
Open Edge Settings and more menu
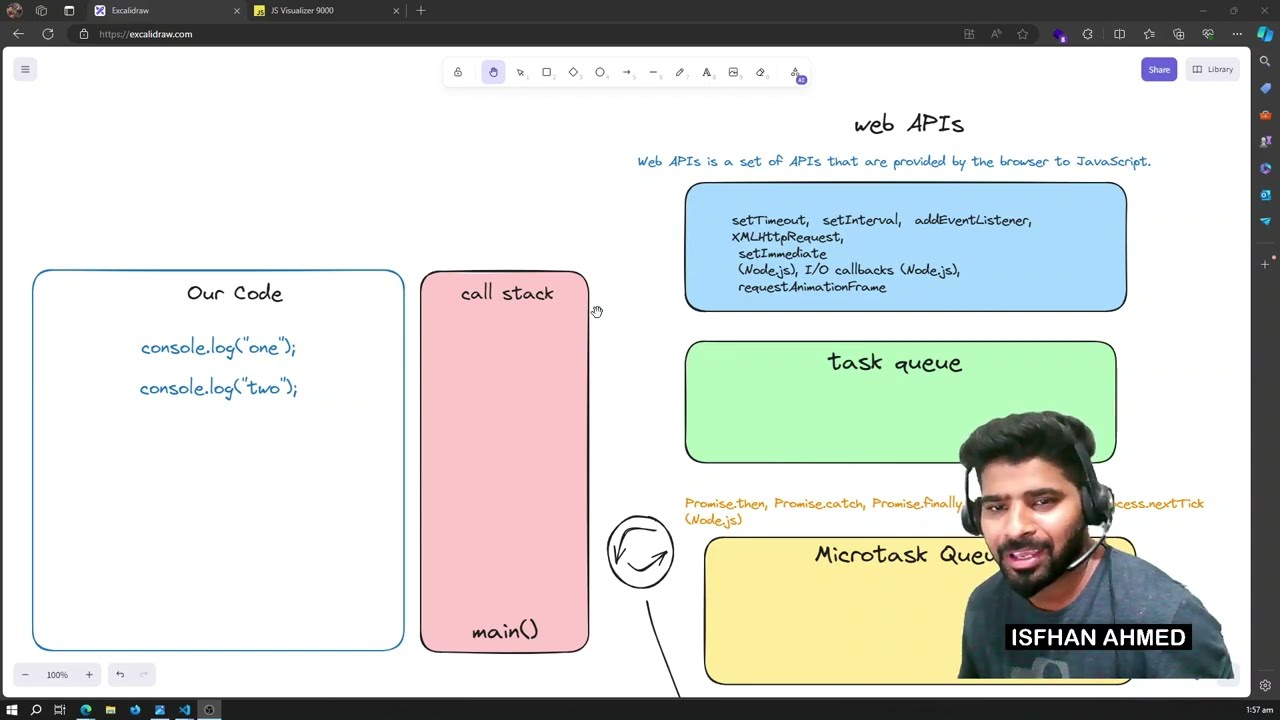tap(1237, 34)
